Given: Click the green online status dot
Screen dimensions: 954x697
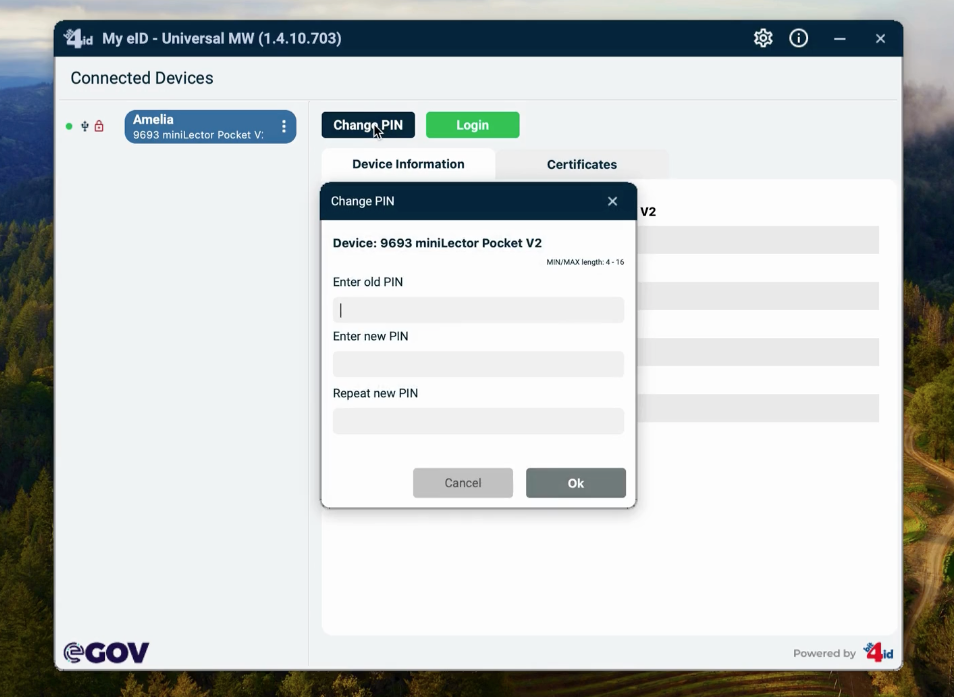Looking at the screenshot, I should (69, 127).
